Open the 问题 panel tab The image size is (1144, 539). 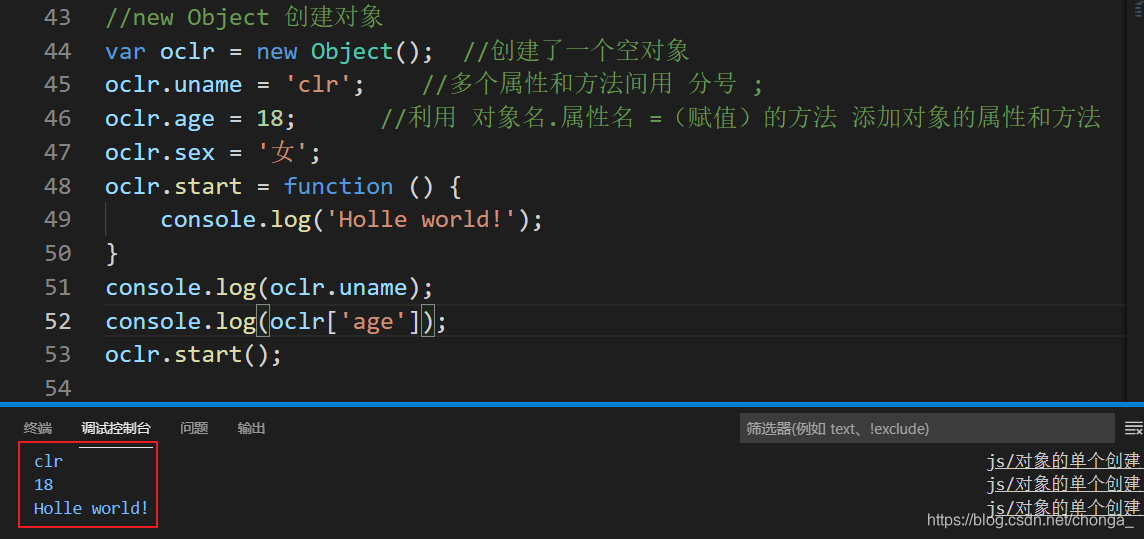[x=194, y=429]
